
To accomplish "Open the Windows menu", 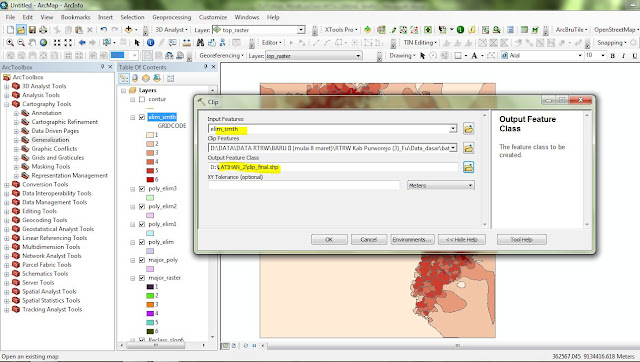I will 247,17.
